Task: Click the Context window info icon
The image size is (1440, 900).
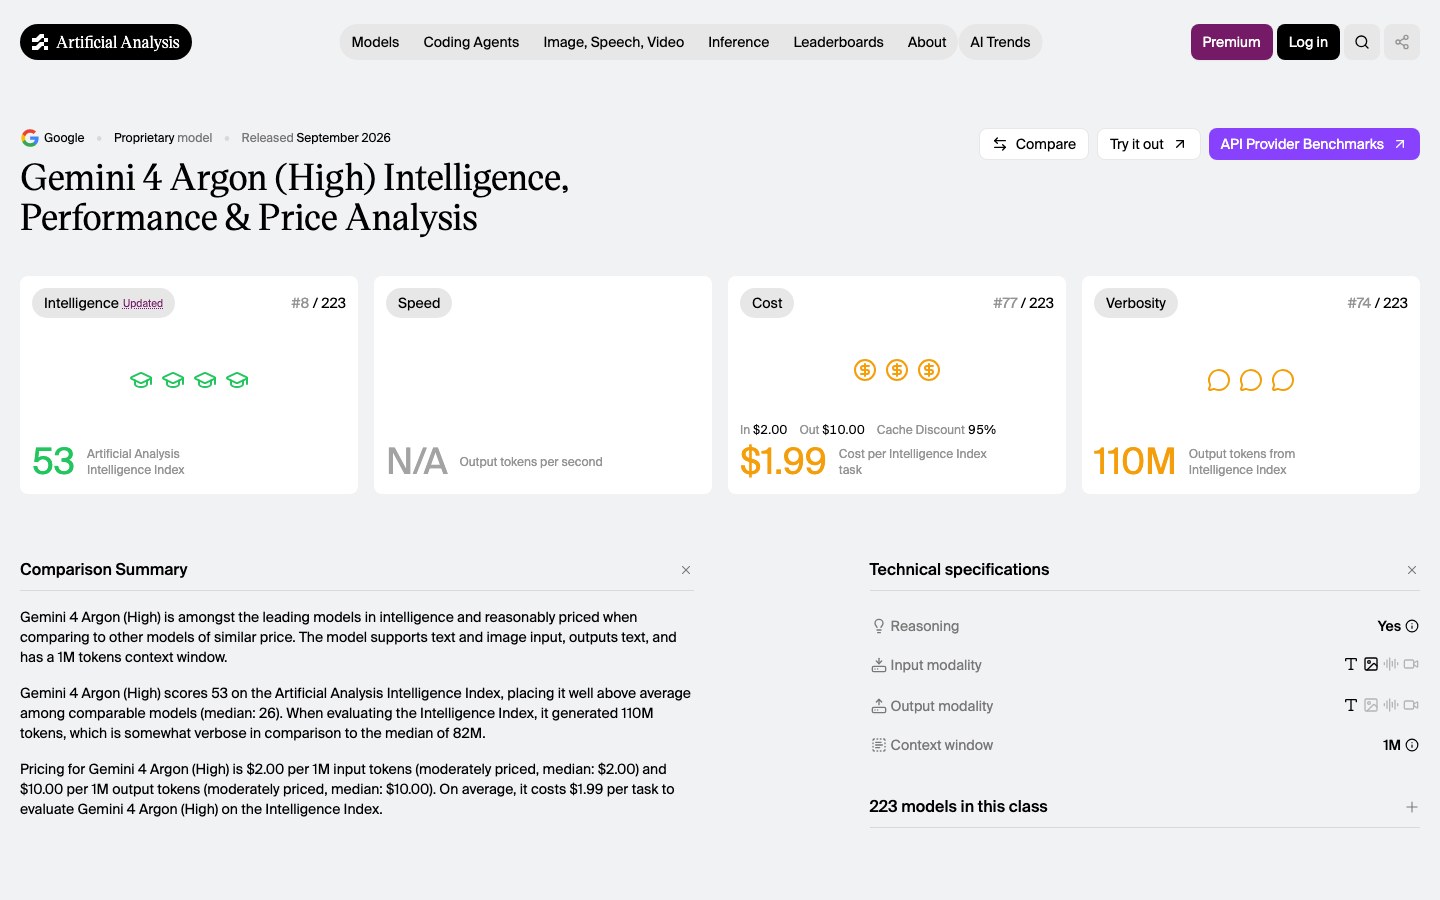Action: click(1412, 745)
